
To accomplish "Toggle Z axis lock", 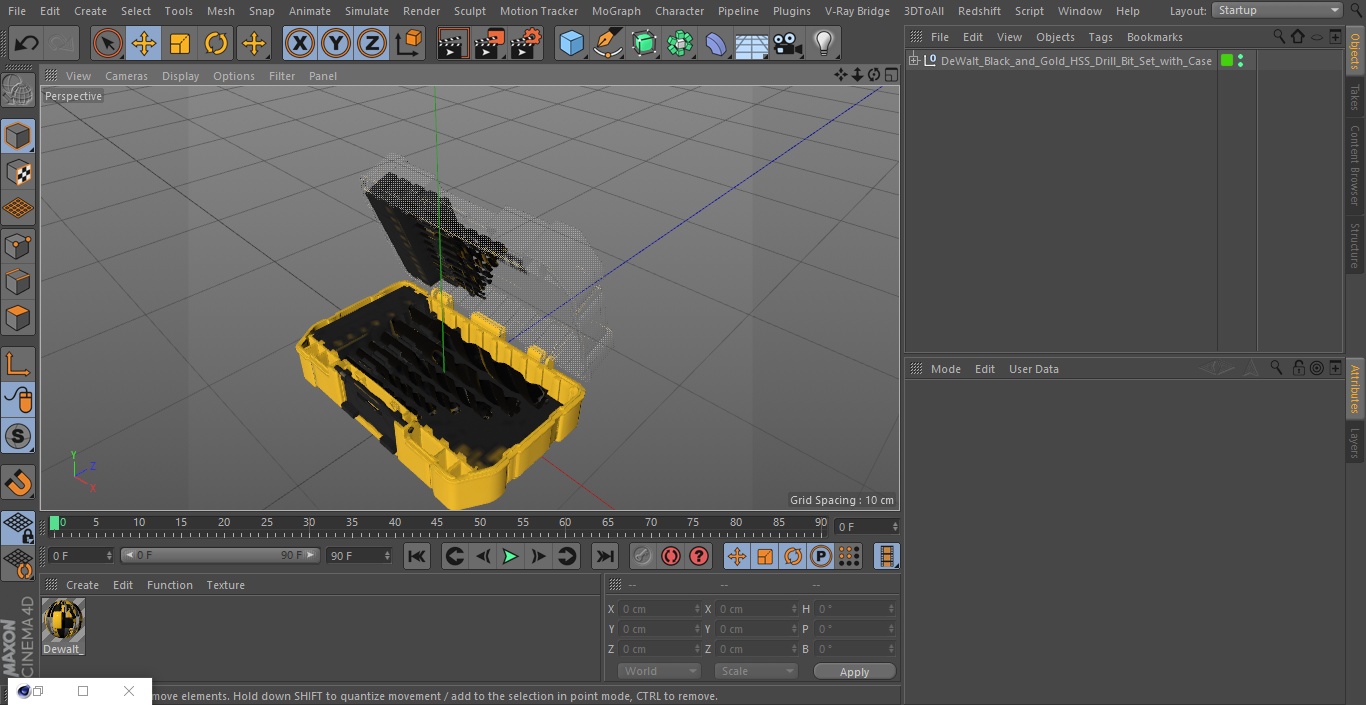I will (x=372, y=43).
